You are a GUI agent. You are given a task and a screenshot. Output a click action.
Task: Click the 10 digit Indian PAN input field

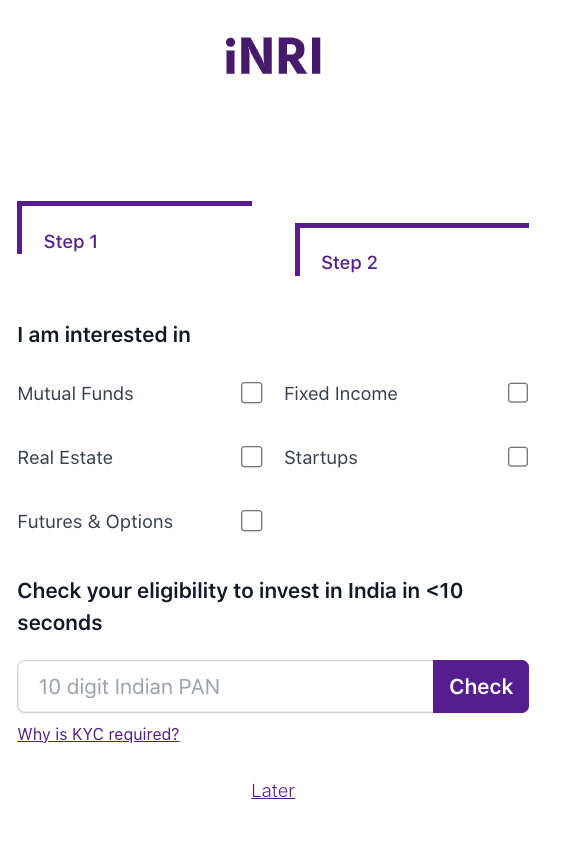(x=225, y=686)
